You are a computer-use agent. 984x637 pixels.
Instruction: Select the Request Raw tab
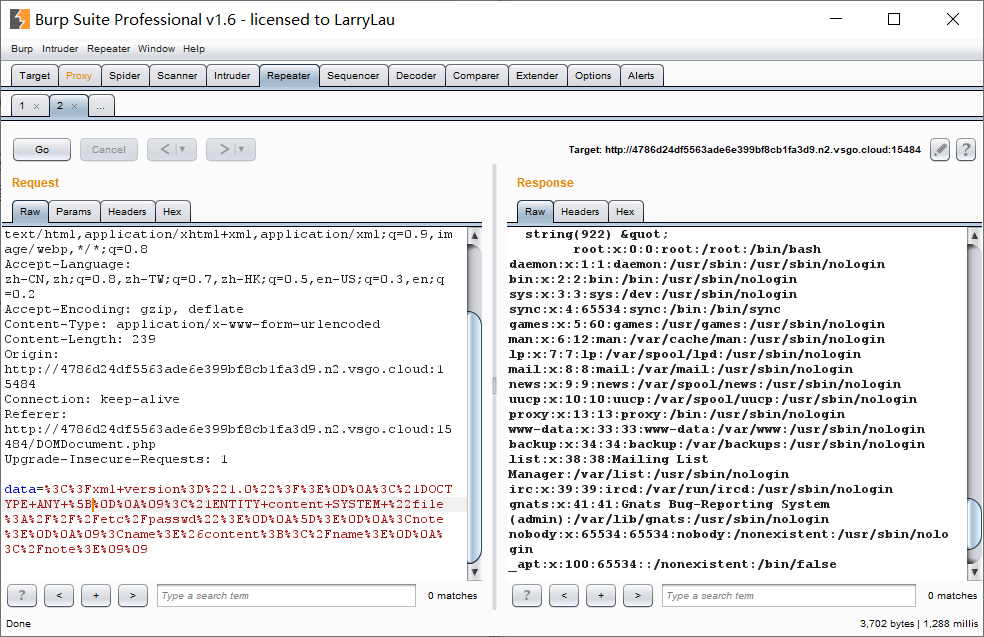[30, 211]
